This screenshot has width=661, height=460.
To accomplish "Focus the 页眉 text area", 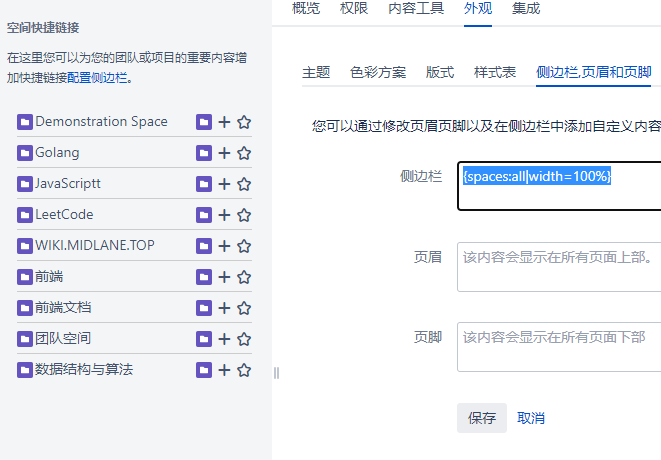I will pyautogui.click(x=559, y=267).
